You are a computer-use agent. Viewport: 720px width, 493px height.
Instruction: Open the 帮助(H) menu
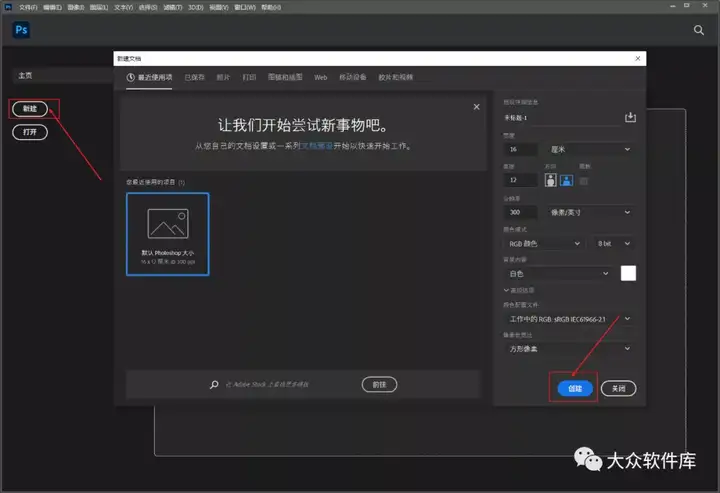click(x=271, y=7)
